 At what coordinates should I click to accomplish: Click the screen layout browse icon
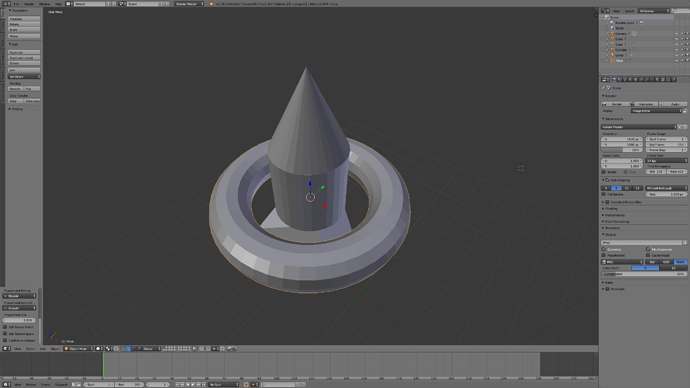[x=70, y=4]
